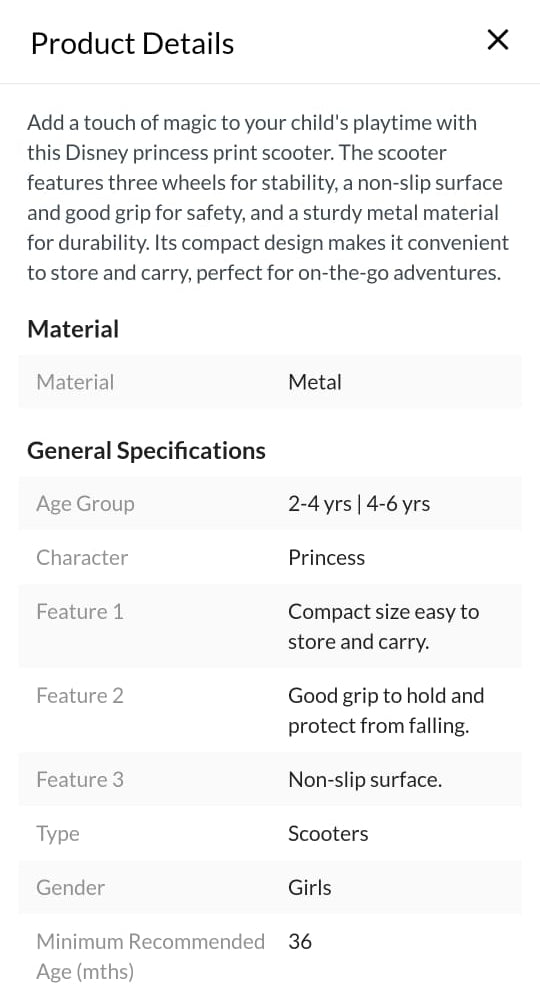Click the Feature 1 label

pyautogui.click(x=79, y=611)
